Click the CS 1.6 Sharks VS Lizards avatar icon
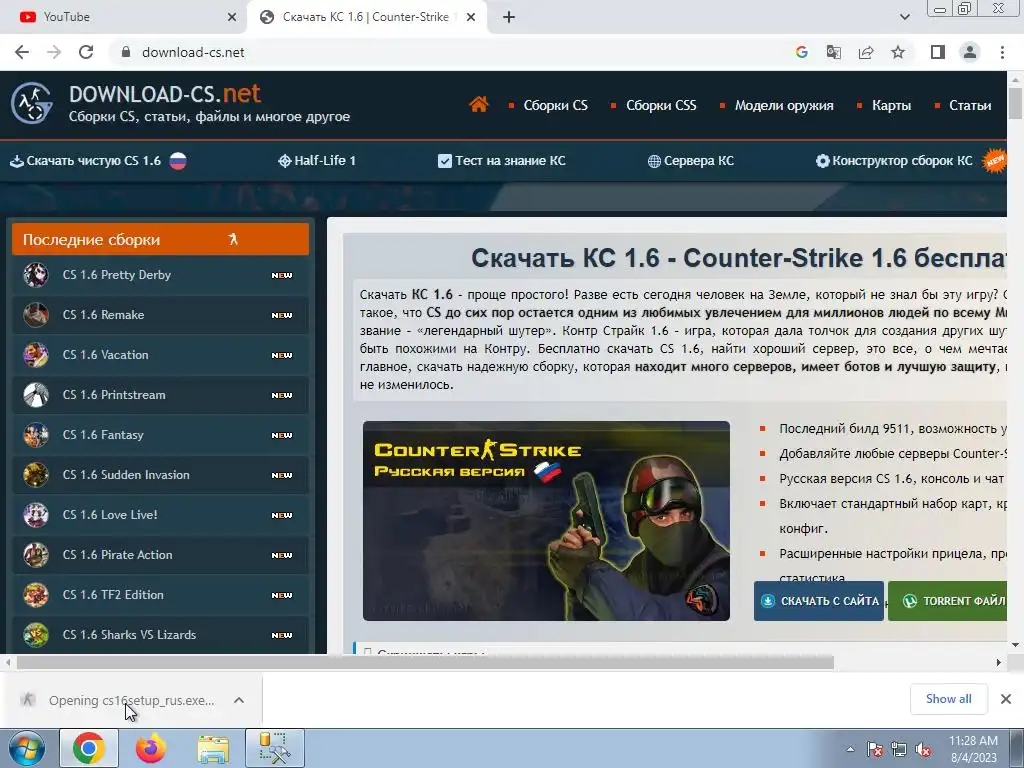 click(36, 635)
